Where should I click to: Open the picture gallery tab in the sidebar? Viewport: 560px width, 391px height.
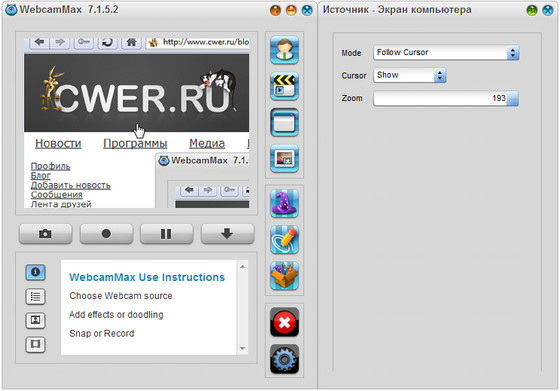tap(35, 320)
